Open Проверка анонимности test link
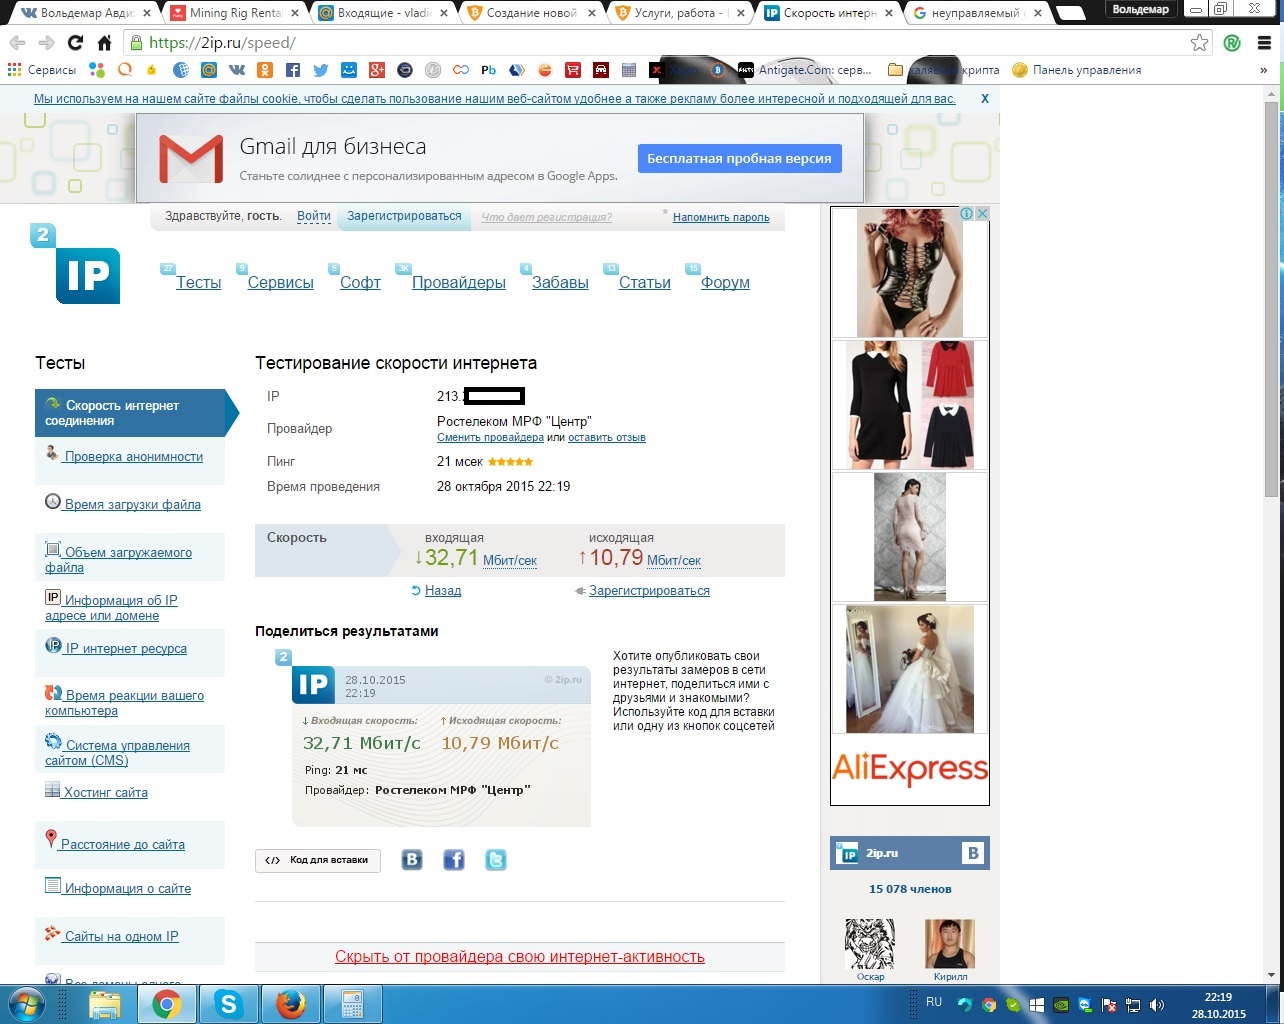 point(133,457)
